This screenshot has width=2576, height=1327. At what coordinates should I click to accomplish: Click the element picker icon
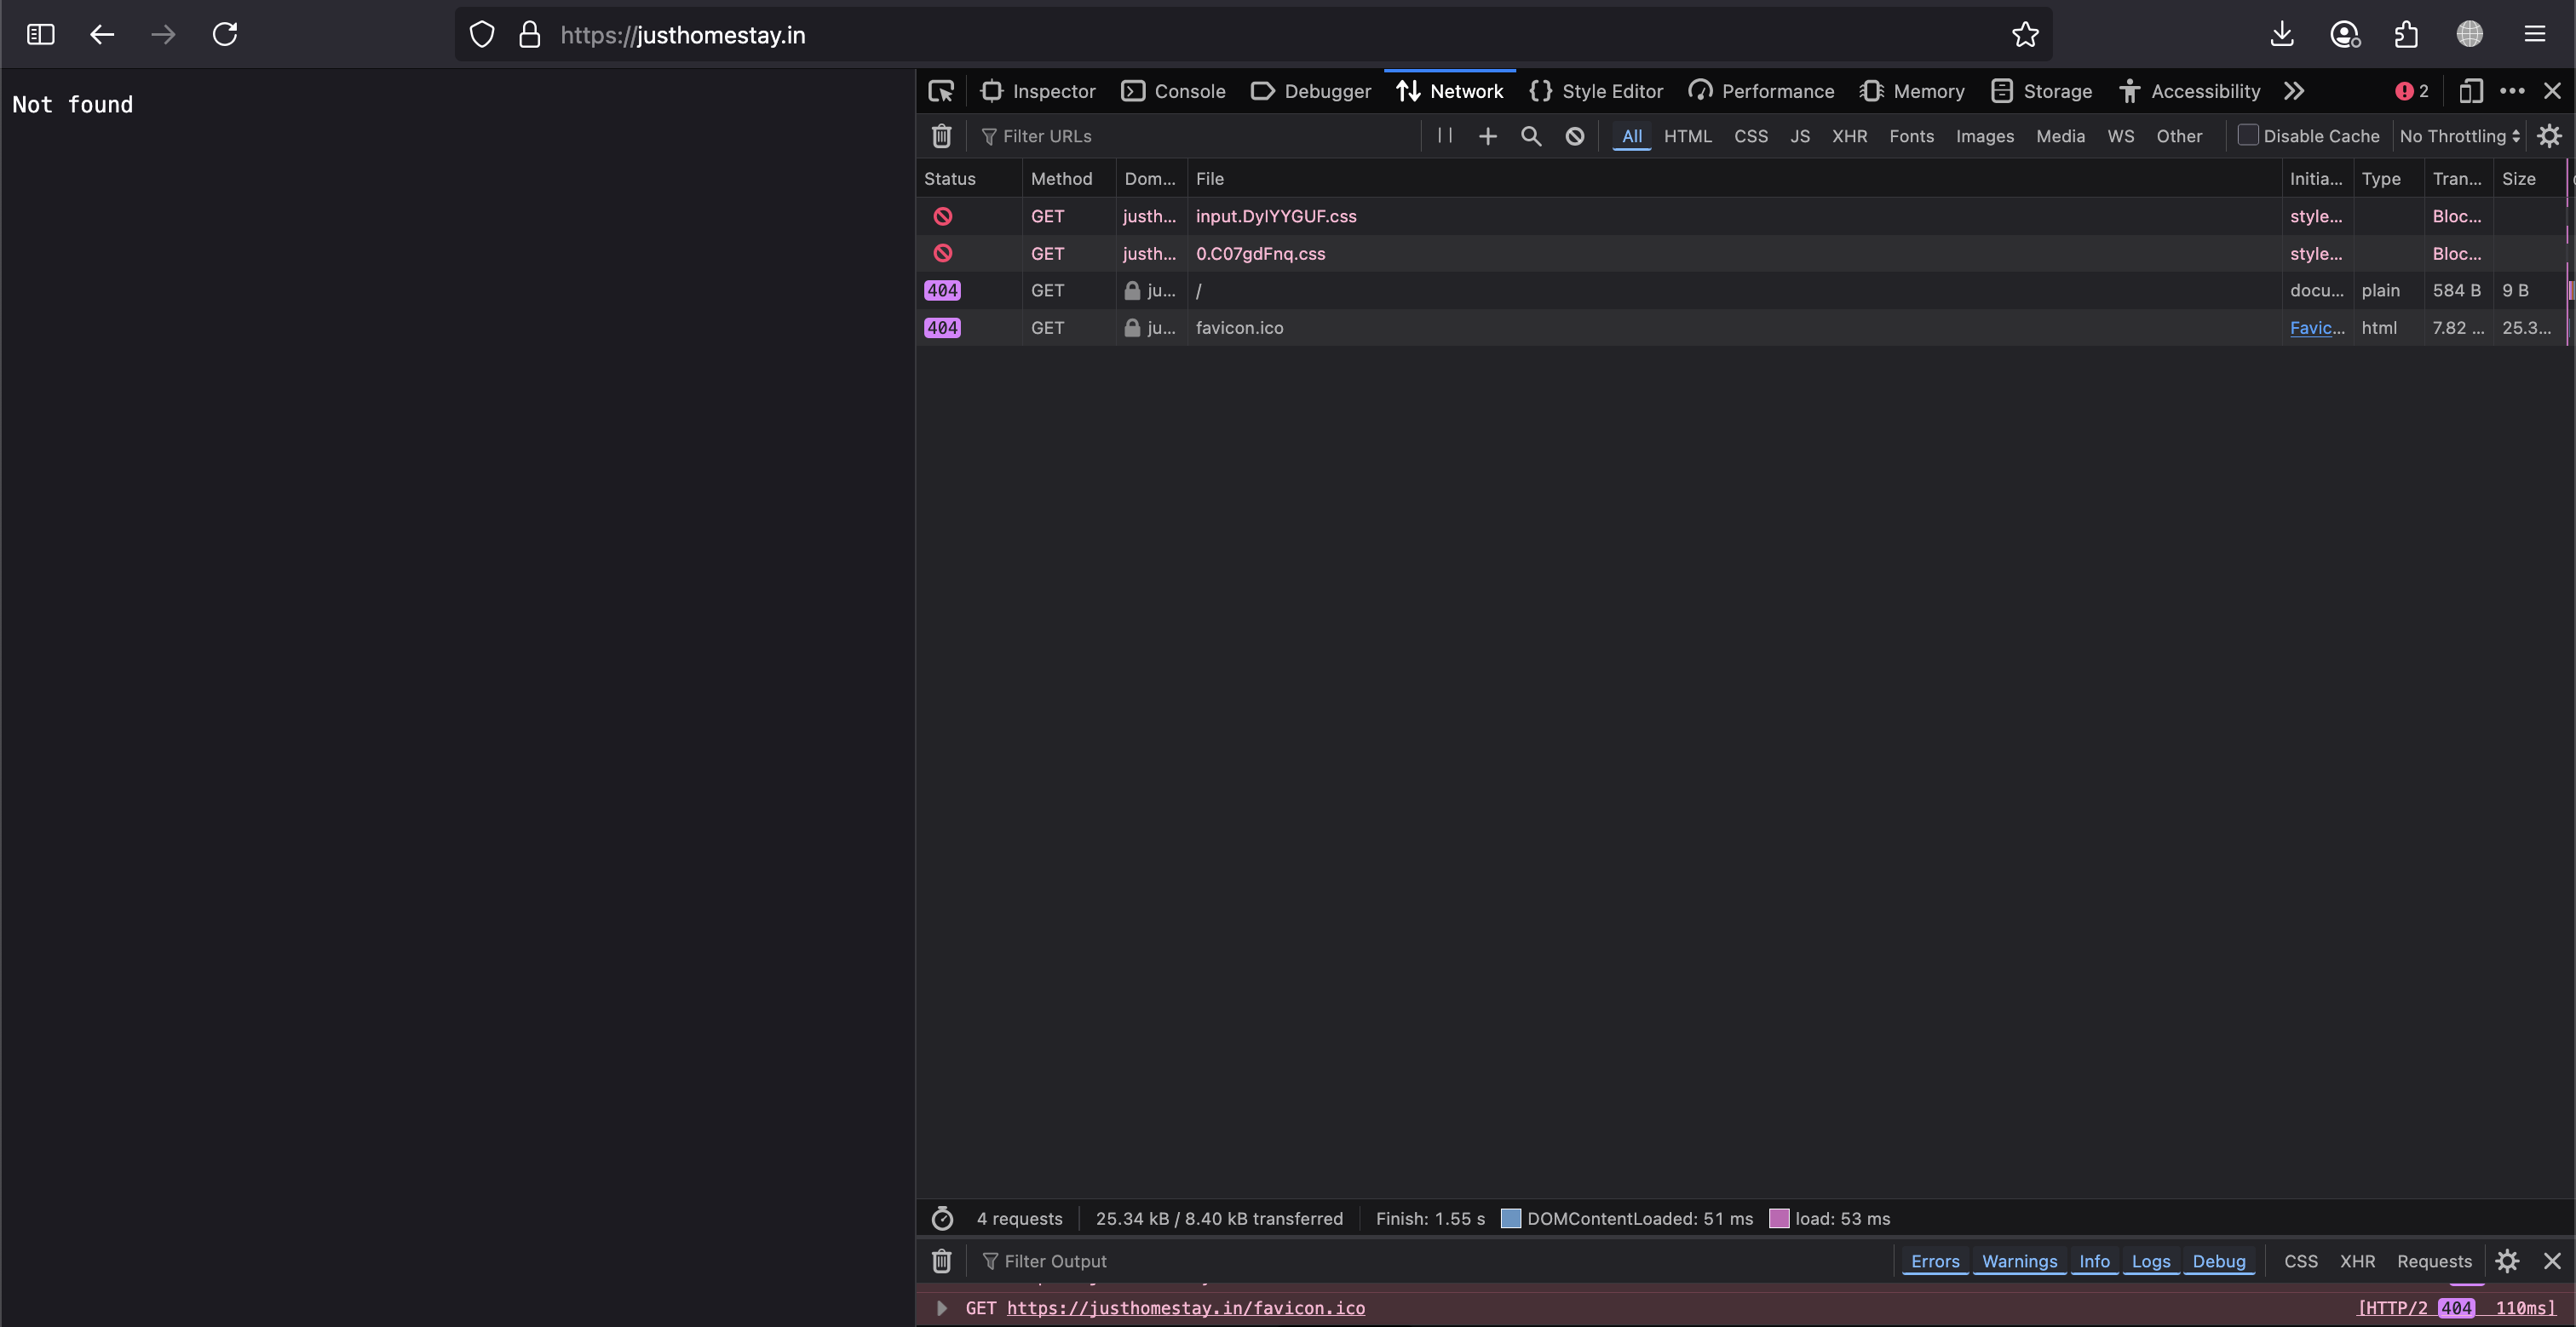pos(941,91)
